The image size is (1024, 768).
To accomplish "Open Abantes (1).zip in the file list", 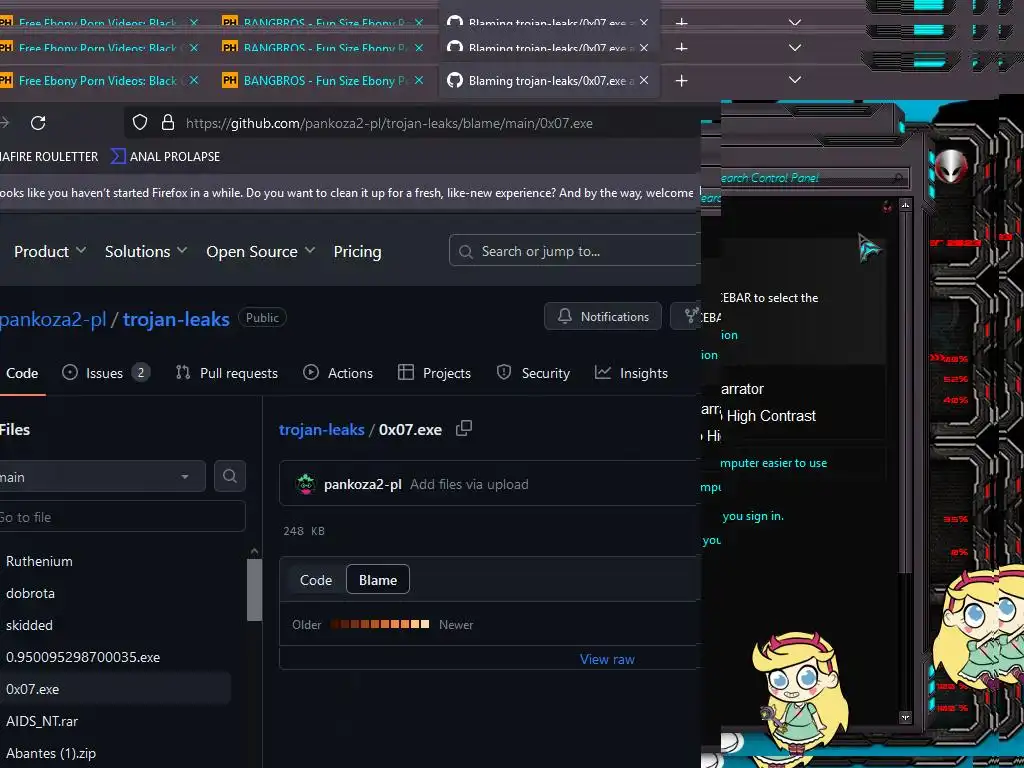I will point(51,753).
